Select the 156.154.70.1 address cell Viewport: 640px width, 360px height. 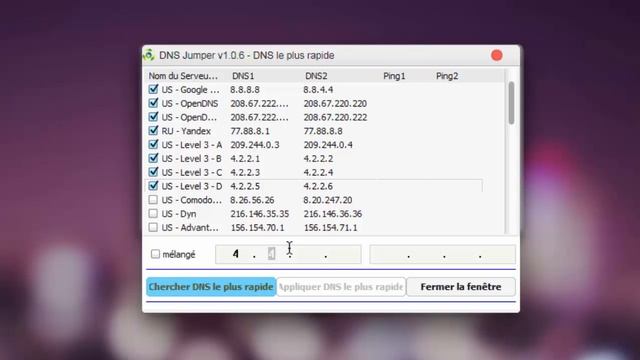(258, 227)
